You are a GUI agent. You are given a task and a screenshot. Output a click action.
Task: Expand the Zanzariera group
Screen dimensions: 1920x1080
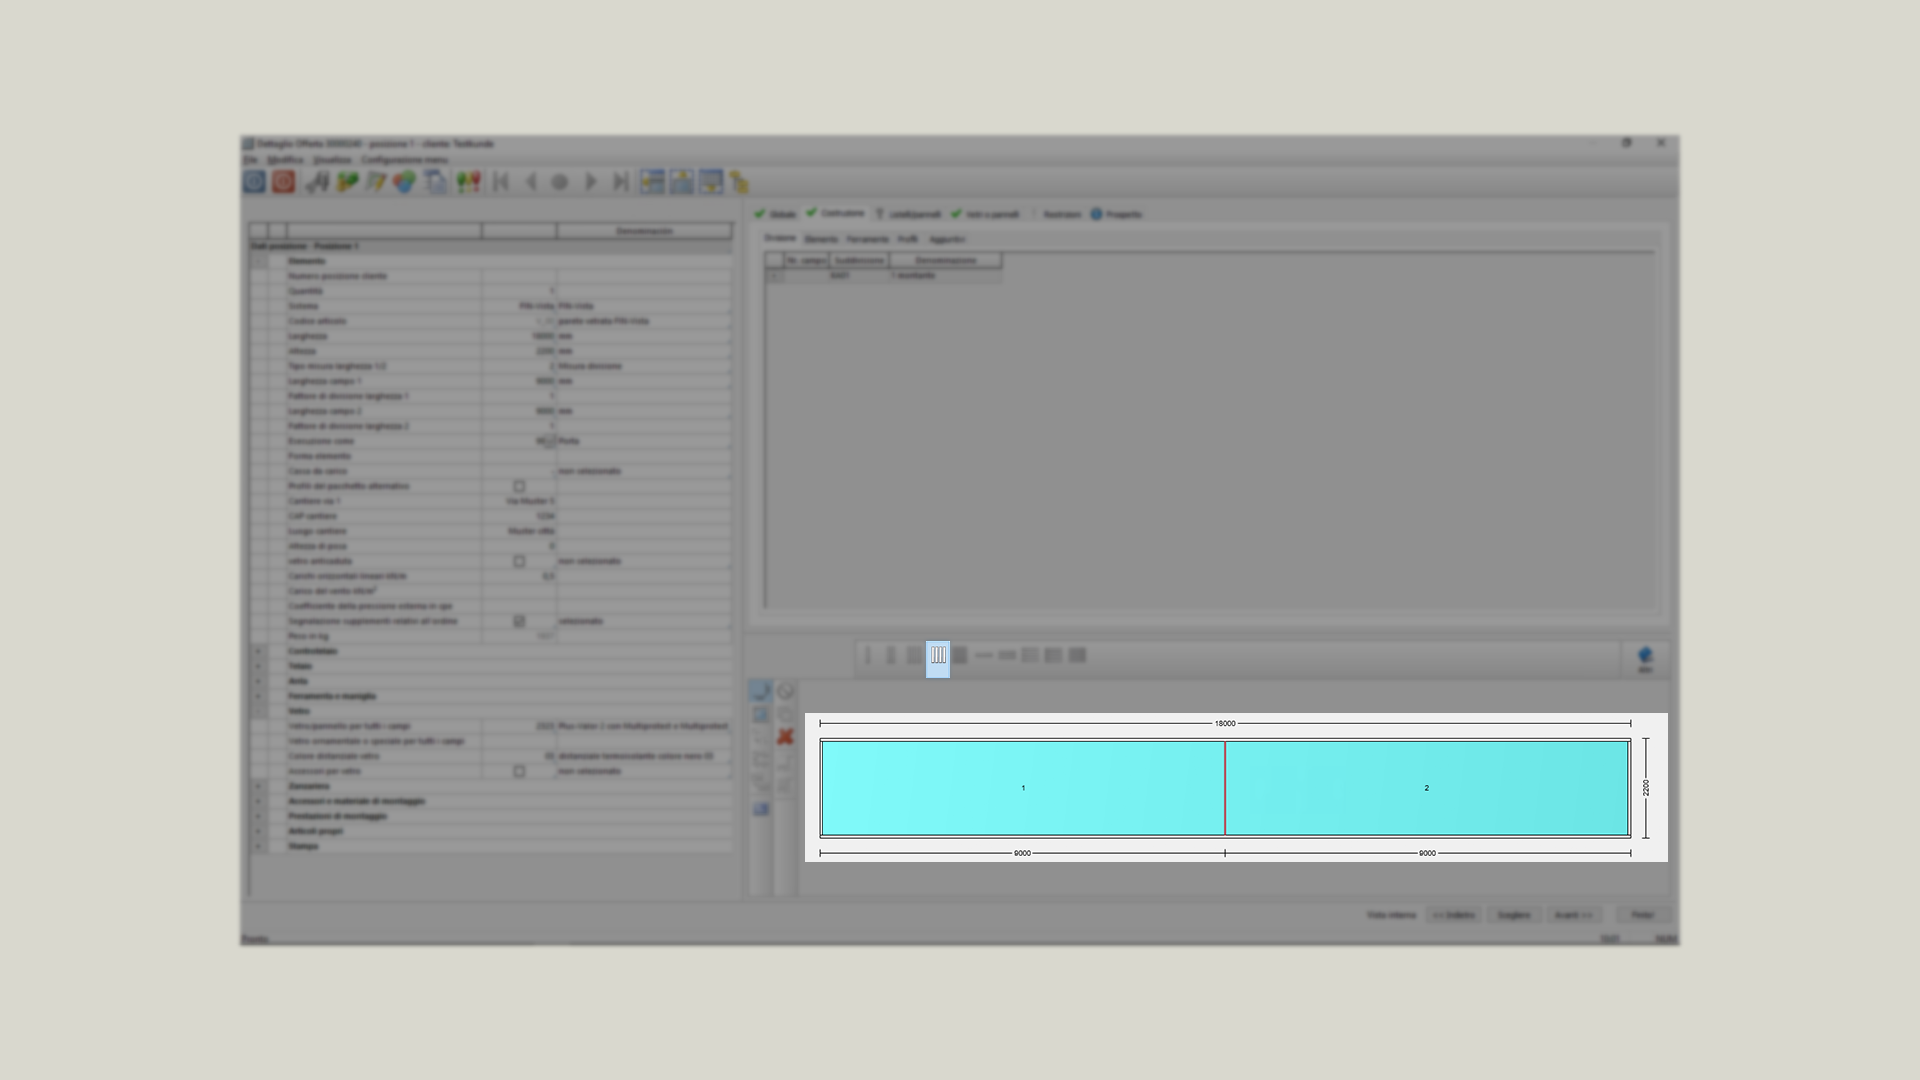[259, 786]
